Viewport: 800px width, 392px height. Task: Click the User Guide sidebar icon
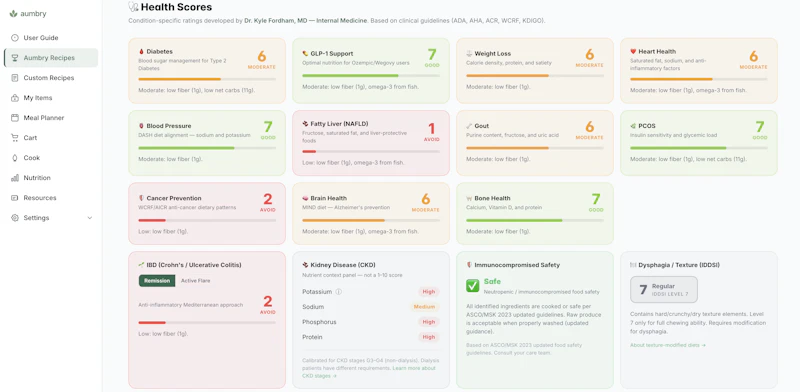pos(15,38)
